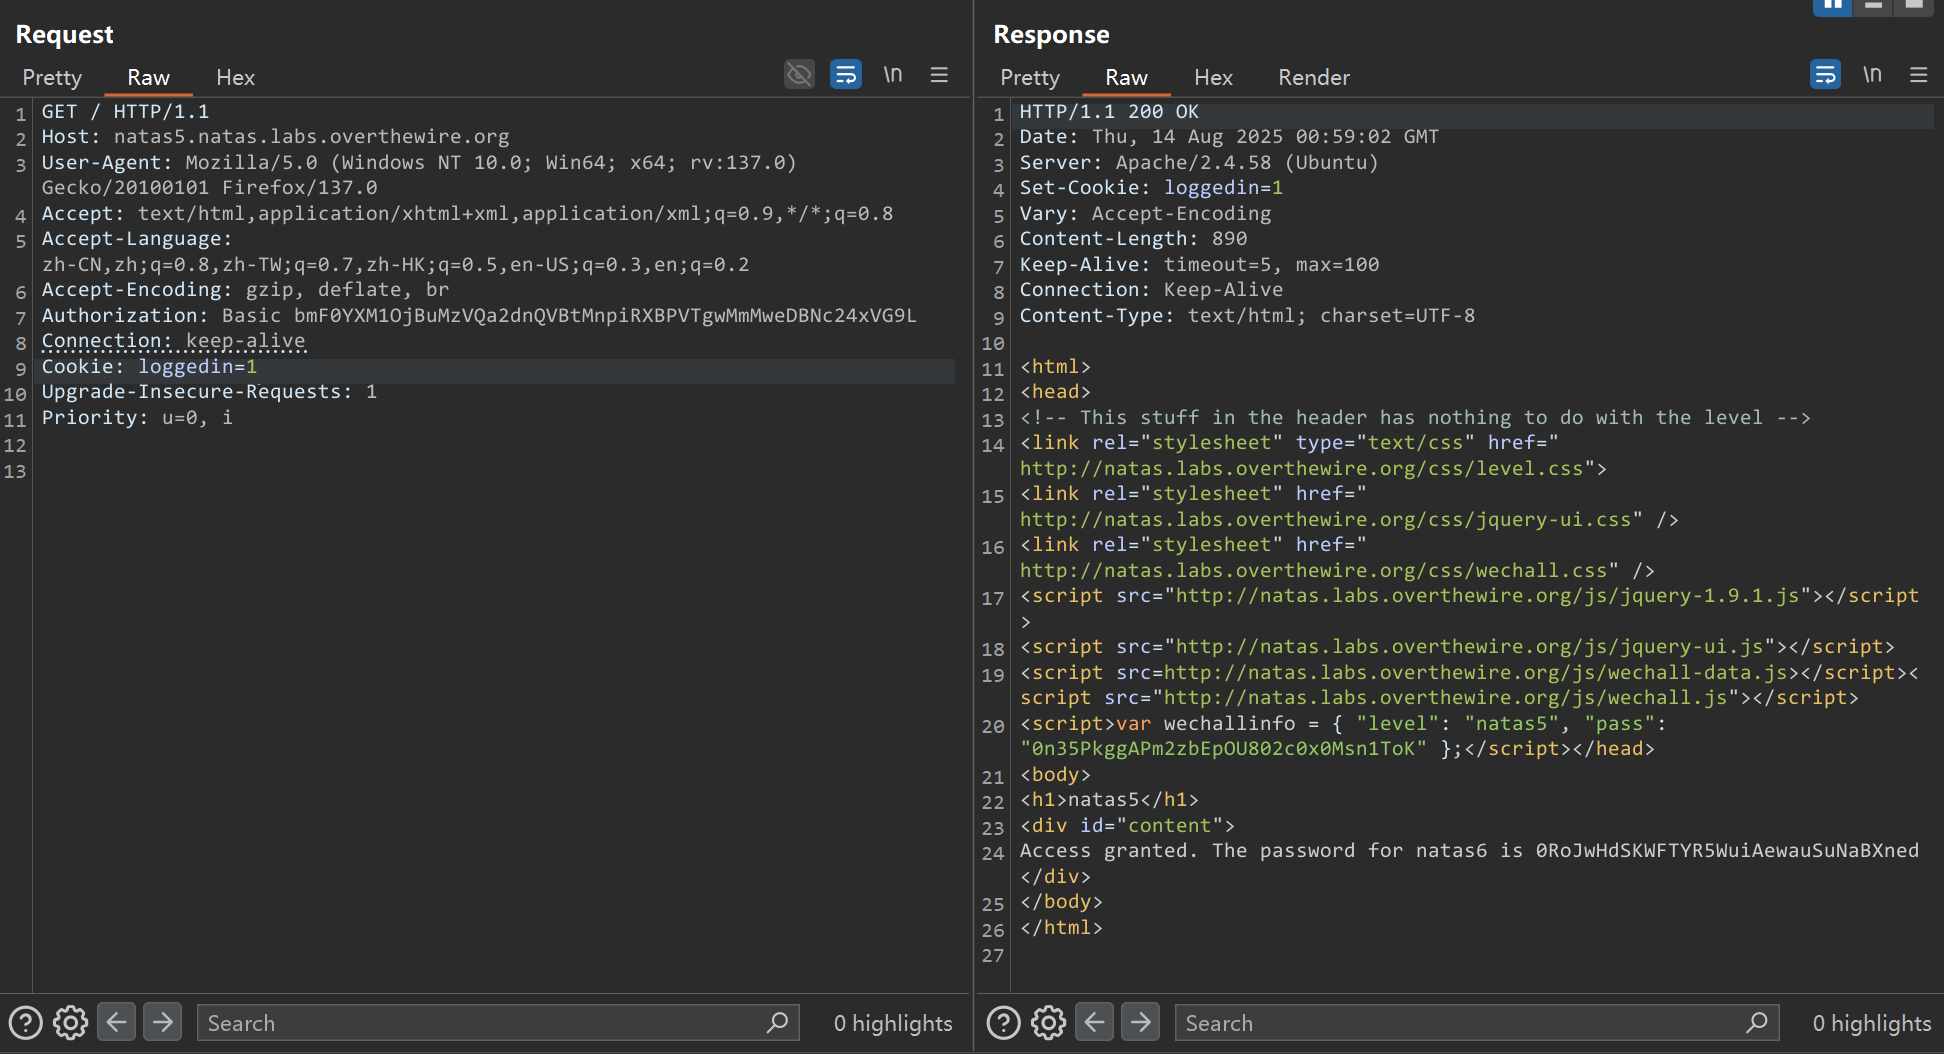Click Host: natas5.natas.labs.overthewire.org line
This screenshot has height=1054, width=1944.
tap(275, 137)
